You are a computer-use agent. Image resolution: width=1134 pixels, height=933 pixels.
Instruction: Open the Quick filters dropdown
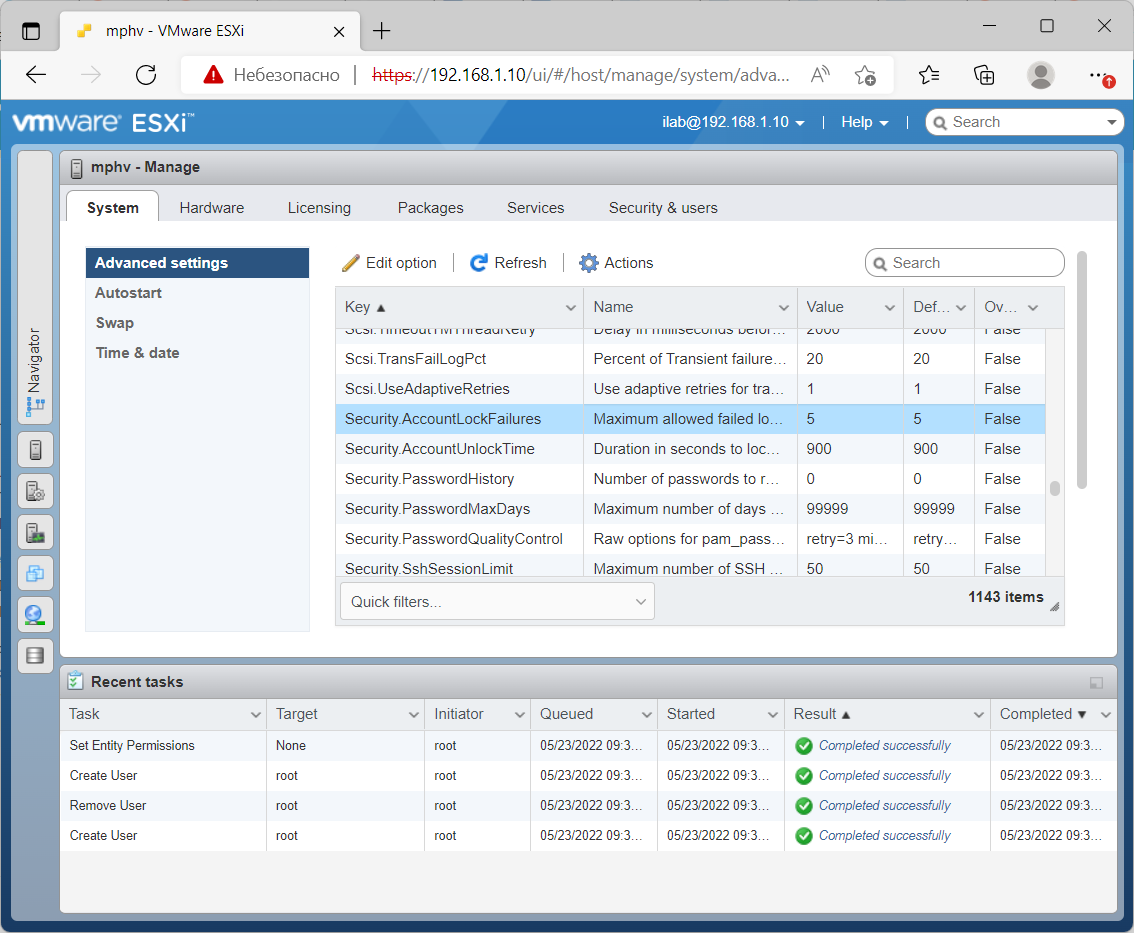[x=497, y=600]
